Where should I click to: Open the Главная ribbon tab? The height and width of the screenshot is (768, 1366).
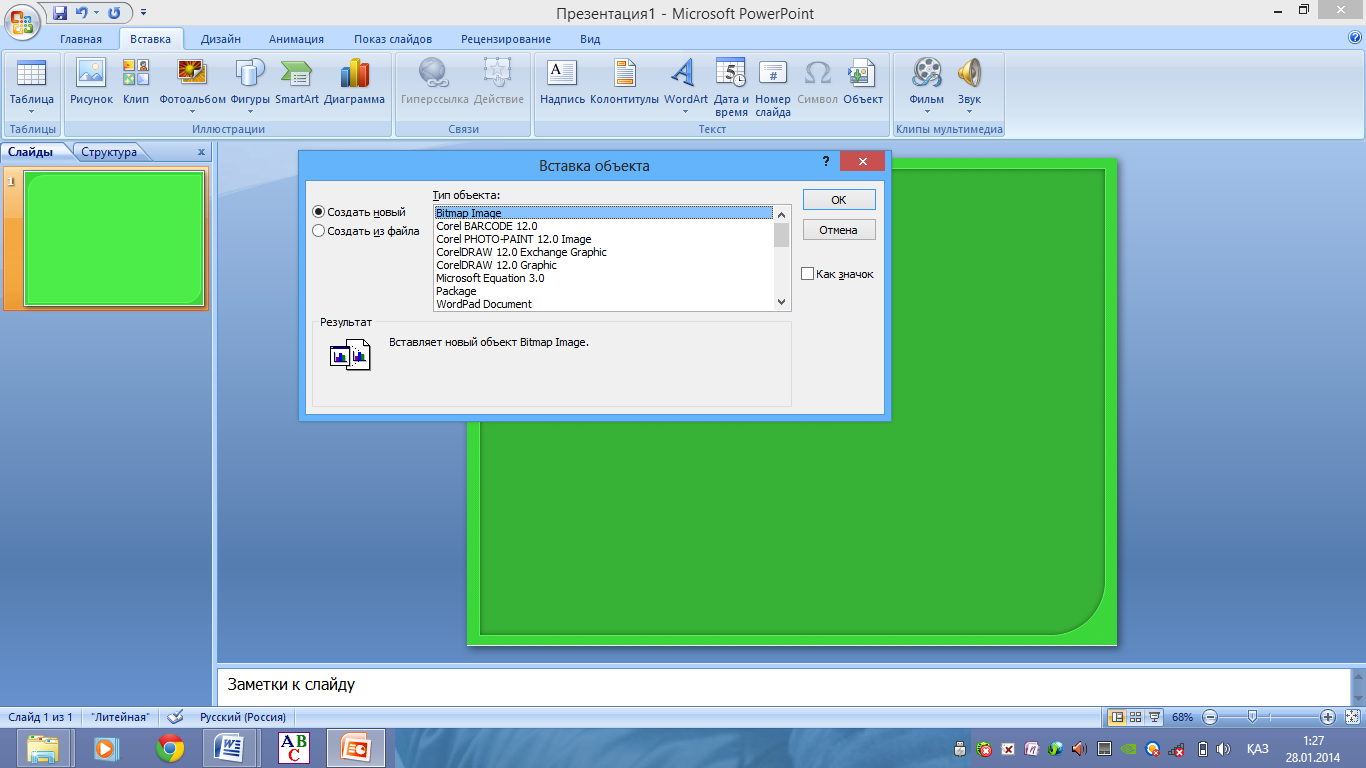point(81,39)
